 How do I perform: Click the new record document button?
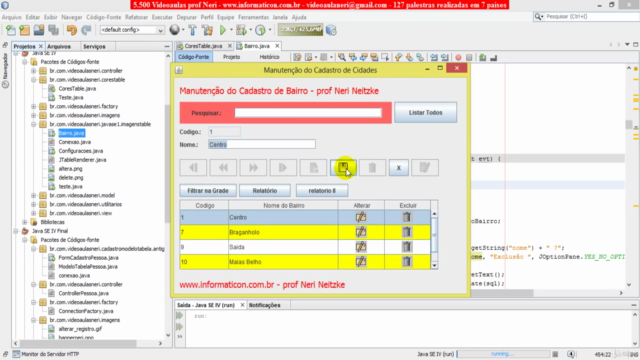(313, 168)
